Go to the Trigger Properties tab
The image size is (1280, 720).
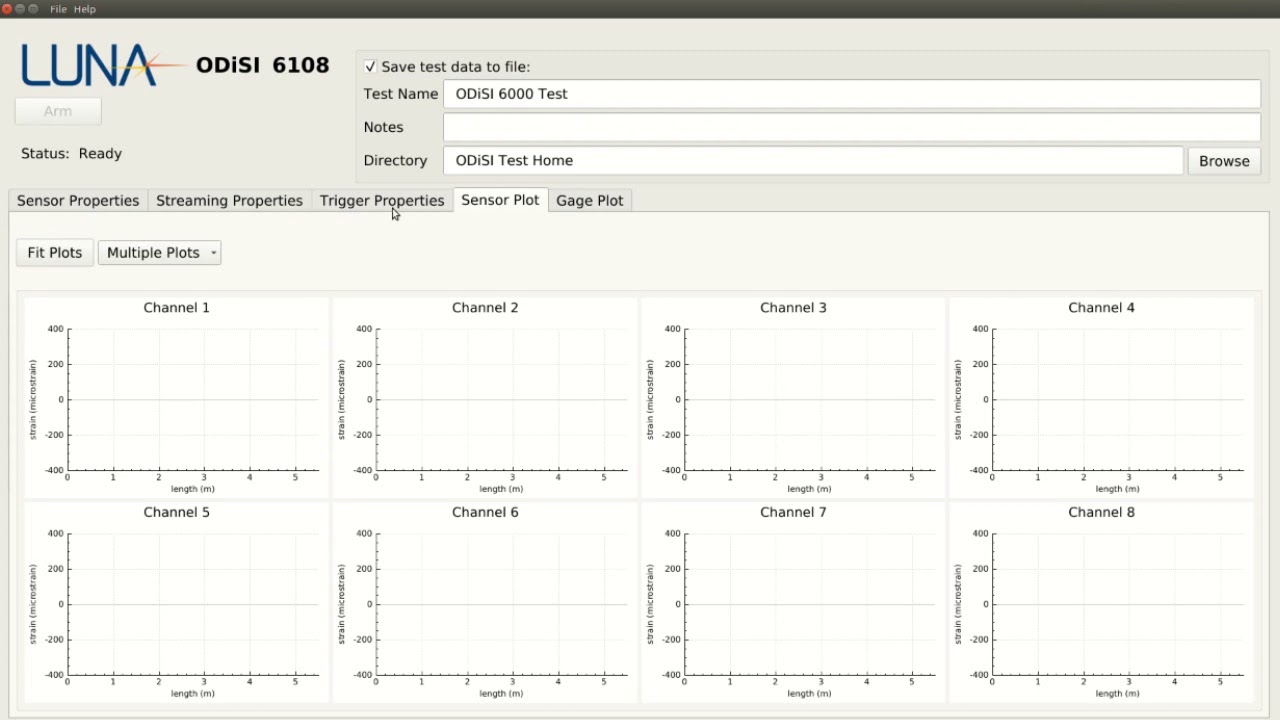pos(382,200)
